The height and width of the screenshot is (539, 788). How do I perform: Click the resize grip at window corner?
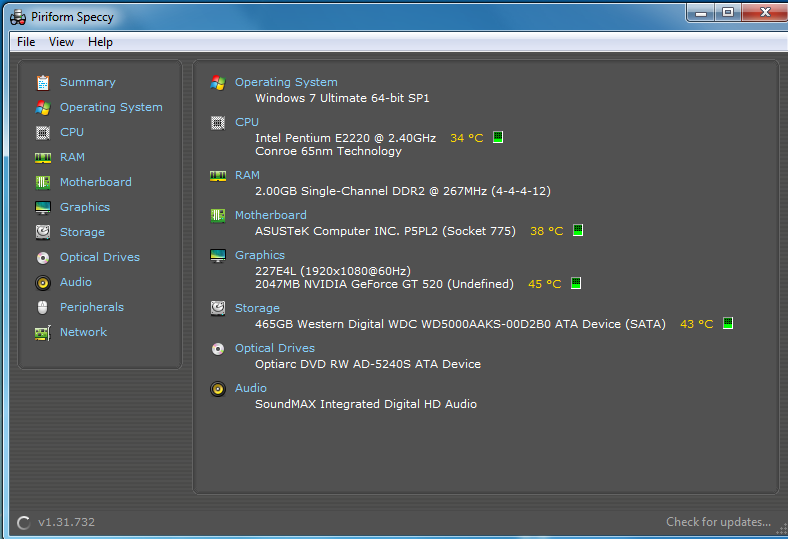click(x=780, y=529)
